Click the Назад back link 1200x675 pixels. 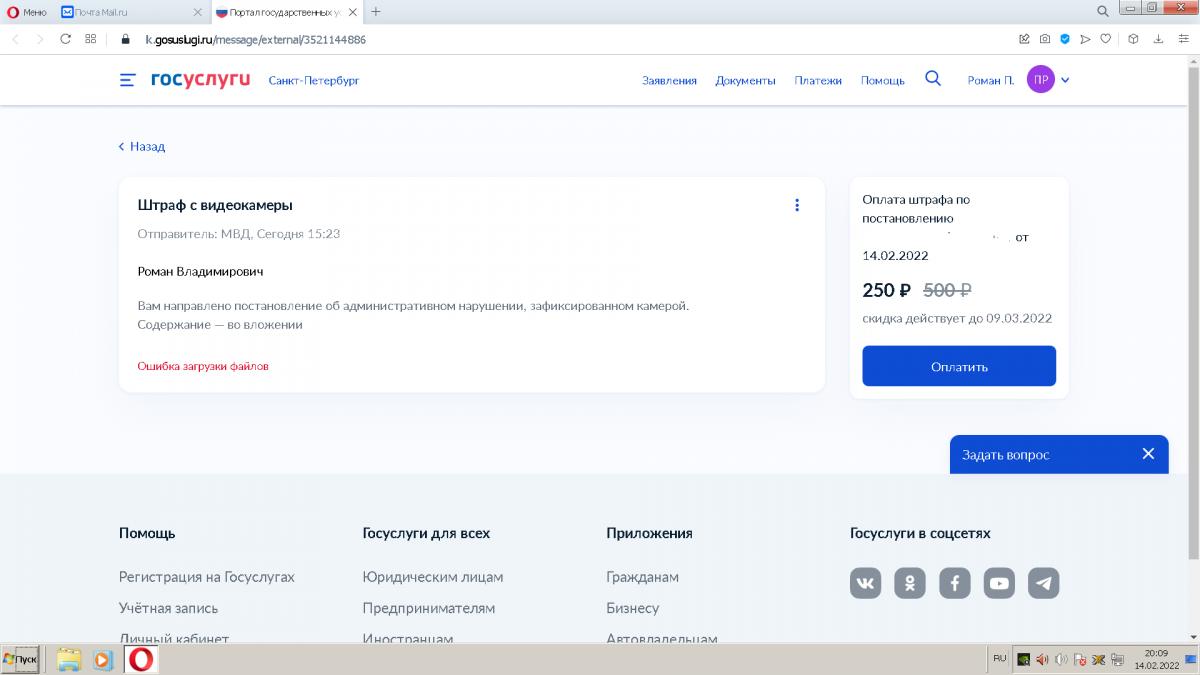coord(141,146)
